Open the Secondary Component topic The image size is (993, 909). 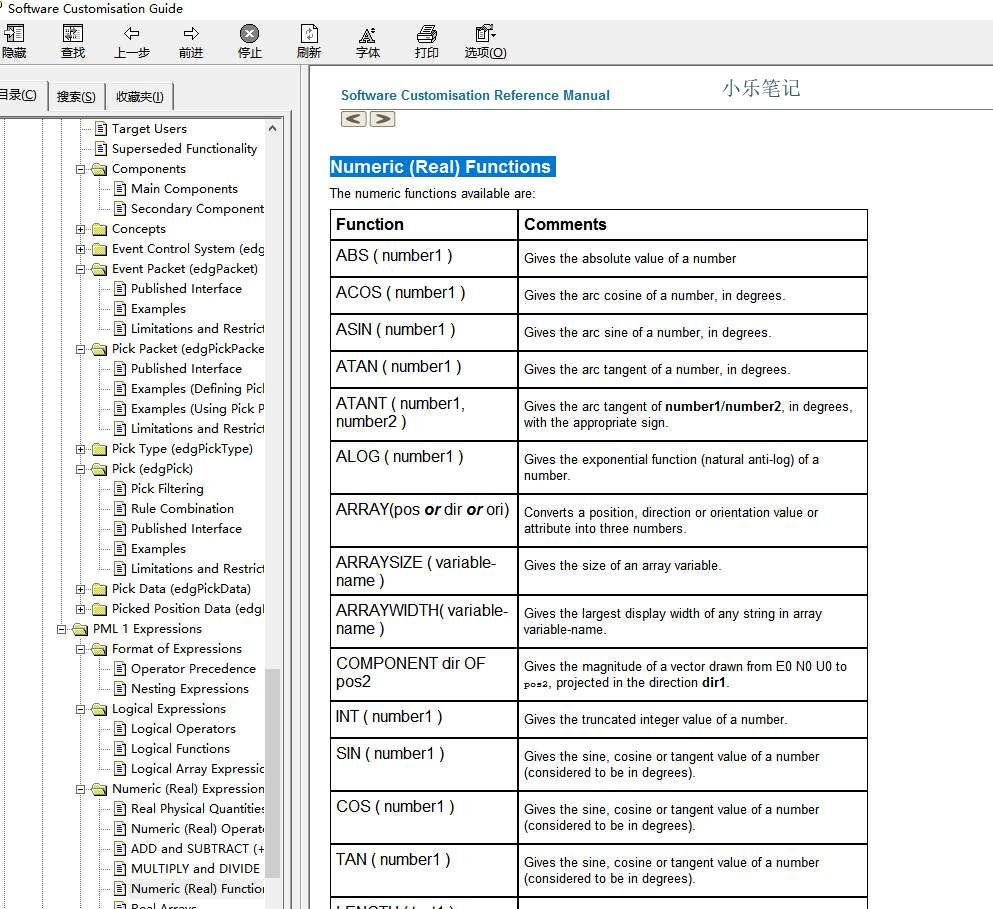coord(197,209)
